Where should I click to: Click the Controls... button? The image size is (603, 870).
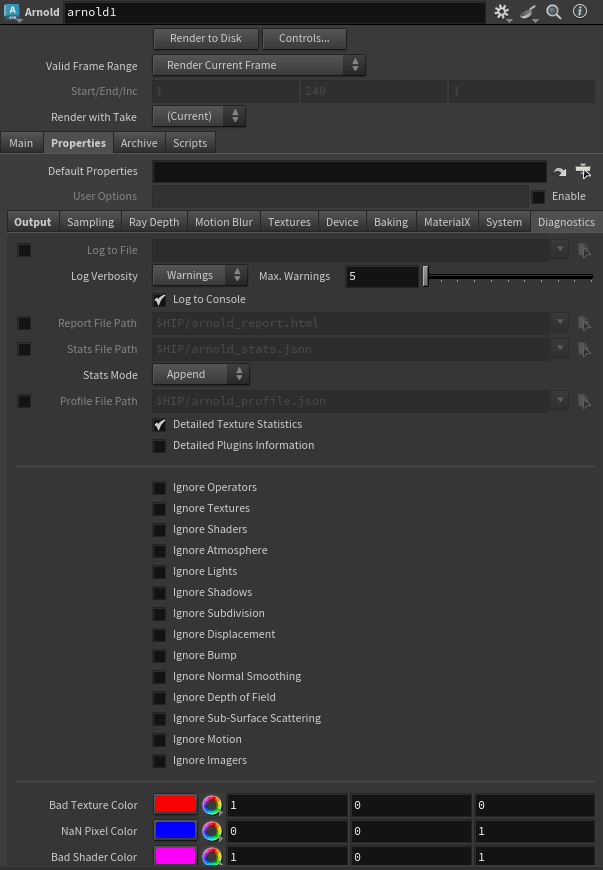pyautogui.click(x=304, y=39)
